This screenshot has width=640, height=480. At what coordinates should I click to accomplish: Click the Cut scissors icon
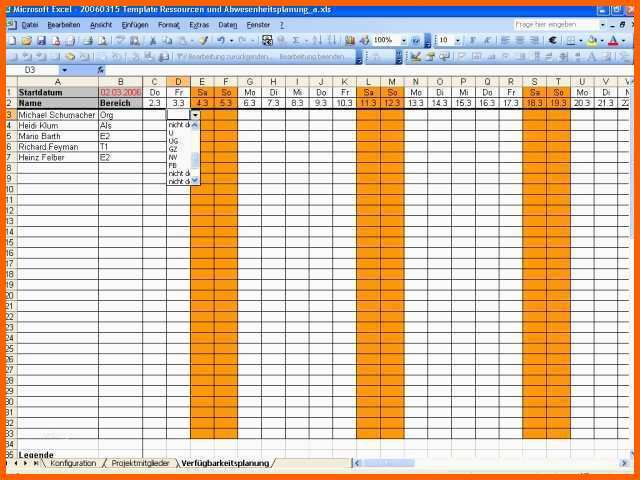(153, 40)
